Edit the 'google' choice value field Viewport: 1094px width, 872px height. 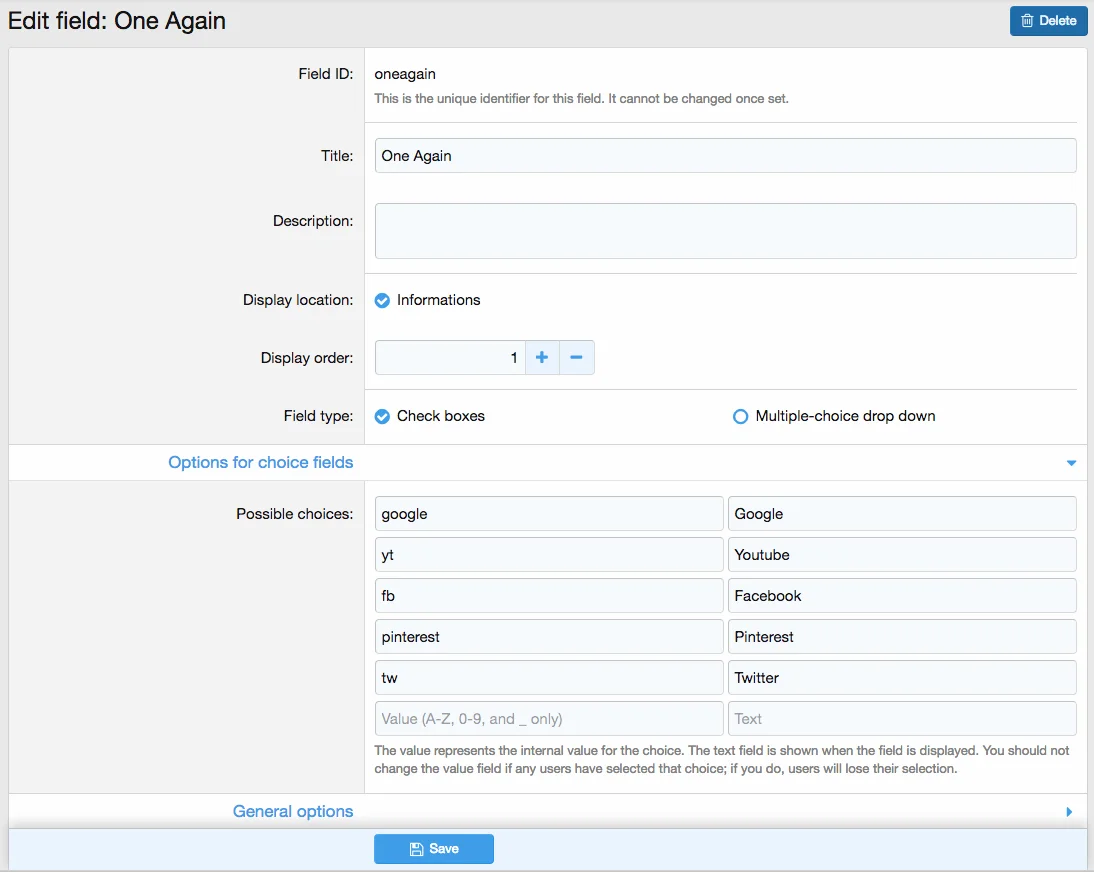[548, 514]
